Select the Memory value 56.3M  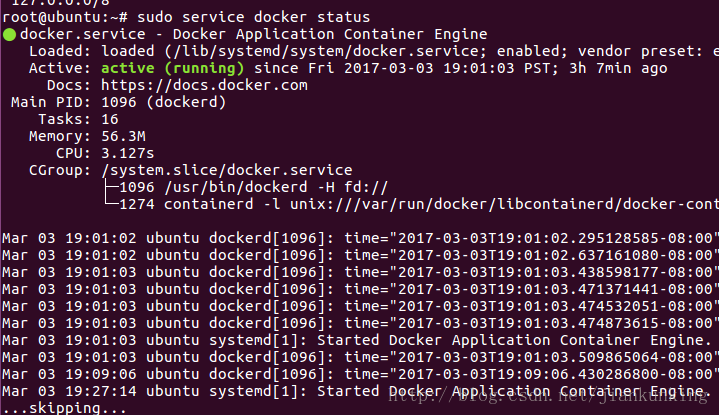[123, 136]
